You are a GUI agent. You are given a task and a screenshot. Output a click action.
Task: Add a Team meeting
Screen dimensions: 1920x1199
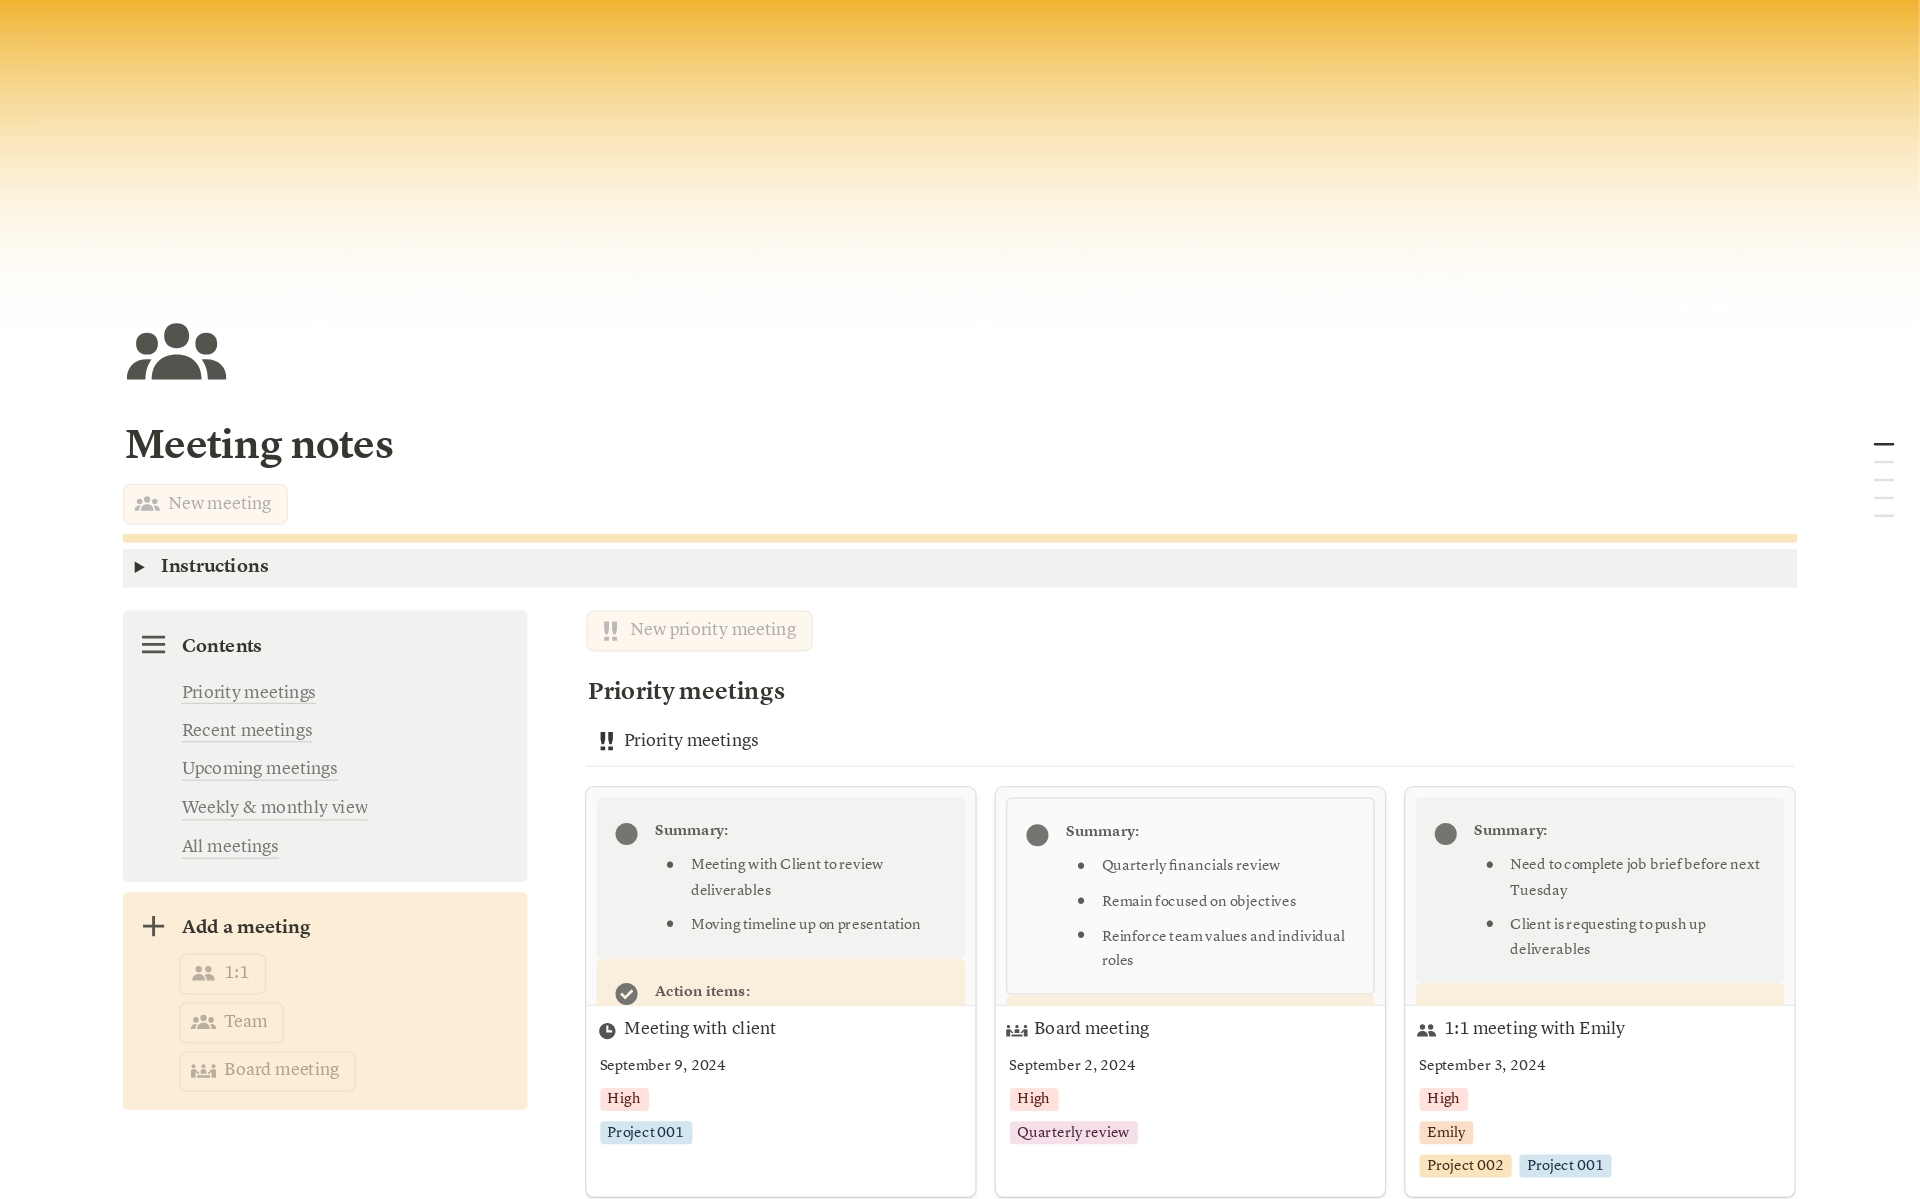point(231,1022)
